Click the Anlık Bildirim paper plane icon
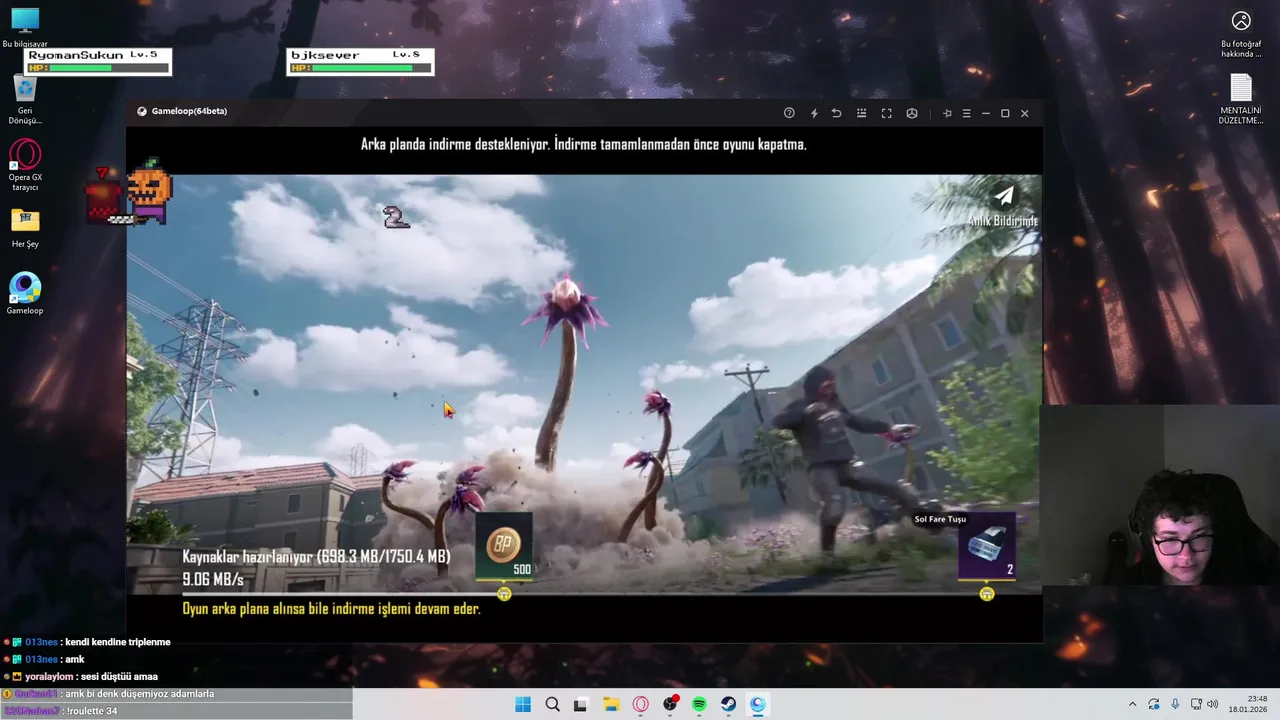This screenshot has width=1280, height=720. coord(1003,196)
